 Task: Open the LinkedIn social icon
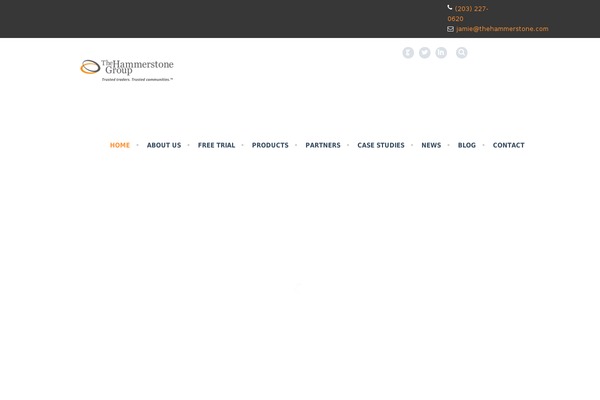[441, 52]
